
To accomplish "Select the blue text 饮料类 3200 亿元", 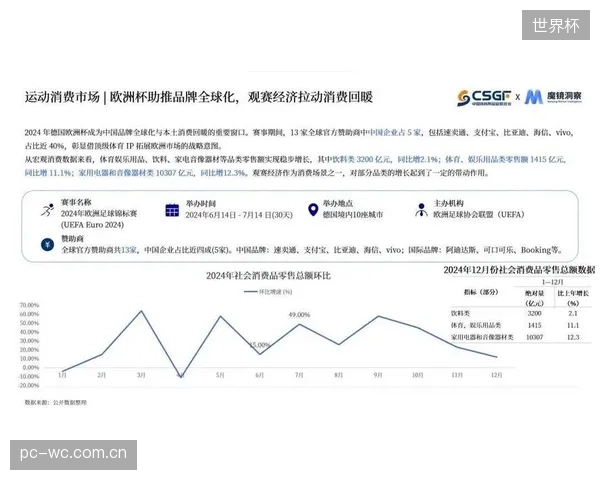I will 362,159.
